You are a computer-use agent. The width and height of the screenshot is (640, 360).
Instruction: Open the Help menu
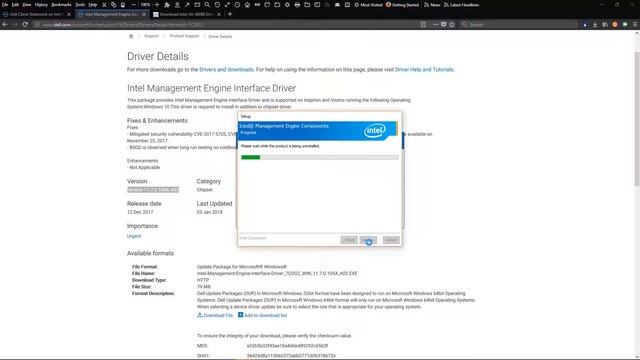click(x=93, y=5)
